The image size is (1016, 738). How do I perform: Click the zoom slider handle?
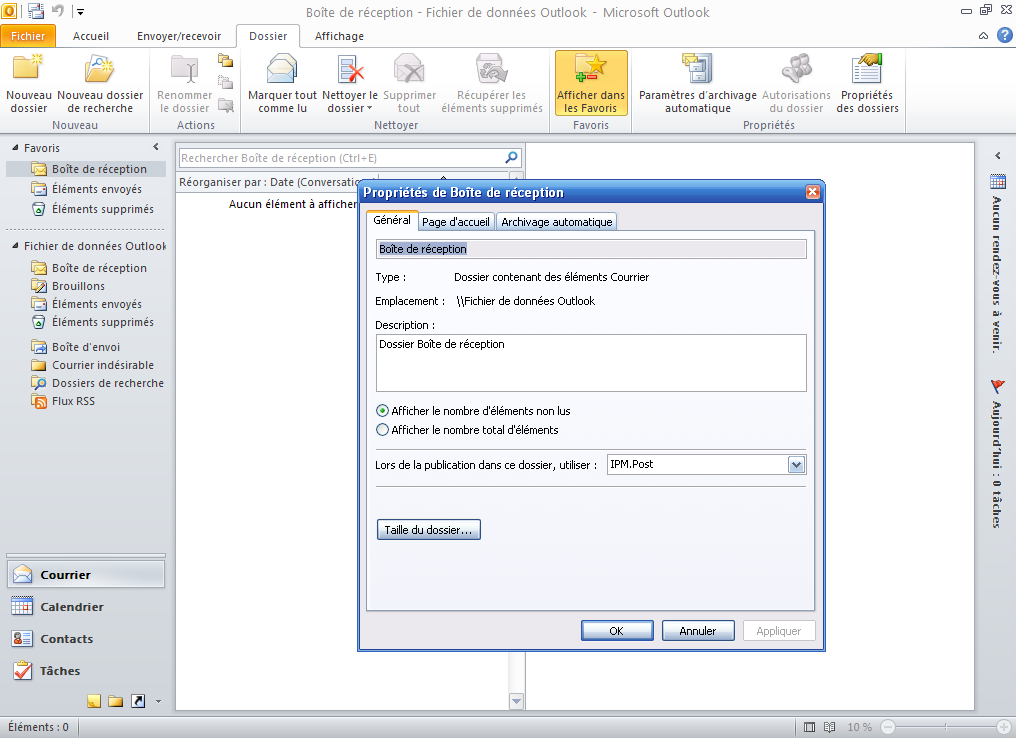click(x=945, y=727)
